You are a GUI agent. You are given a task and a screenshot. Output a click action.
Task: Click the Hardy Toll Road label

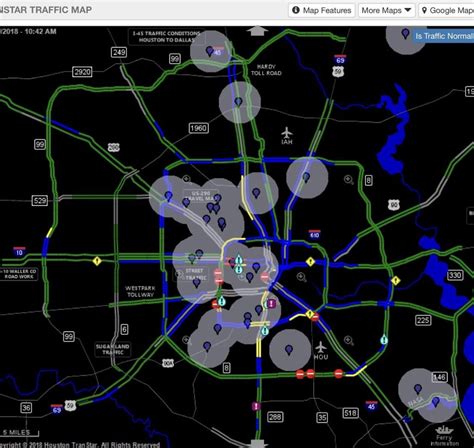point(266,70)
